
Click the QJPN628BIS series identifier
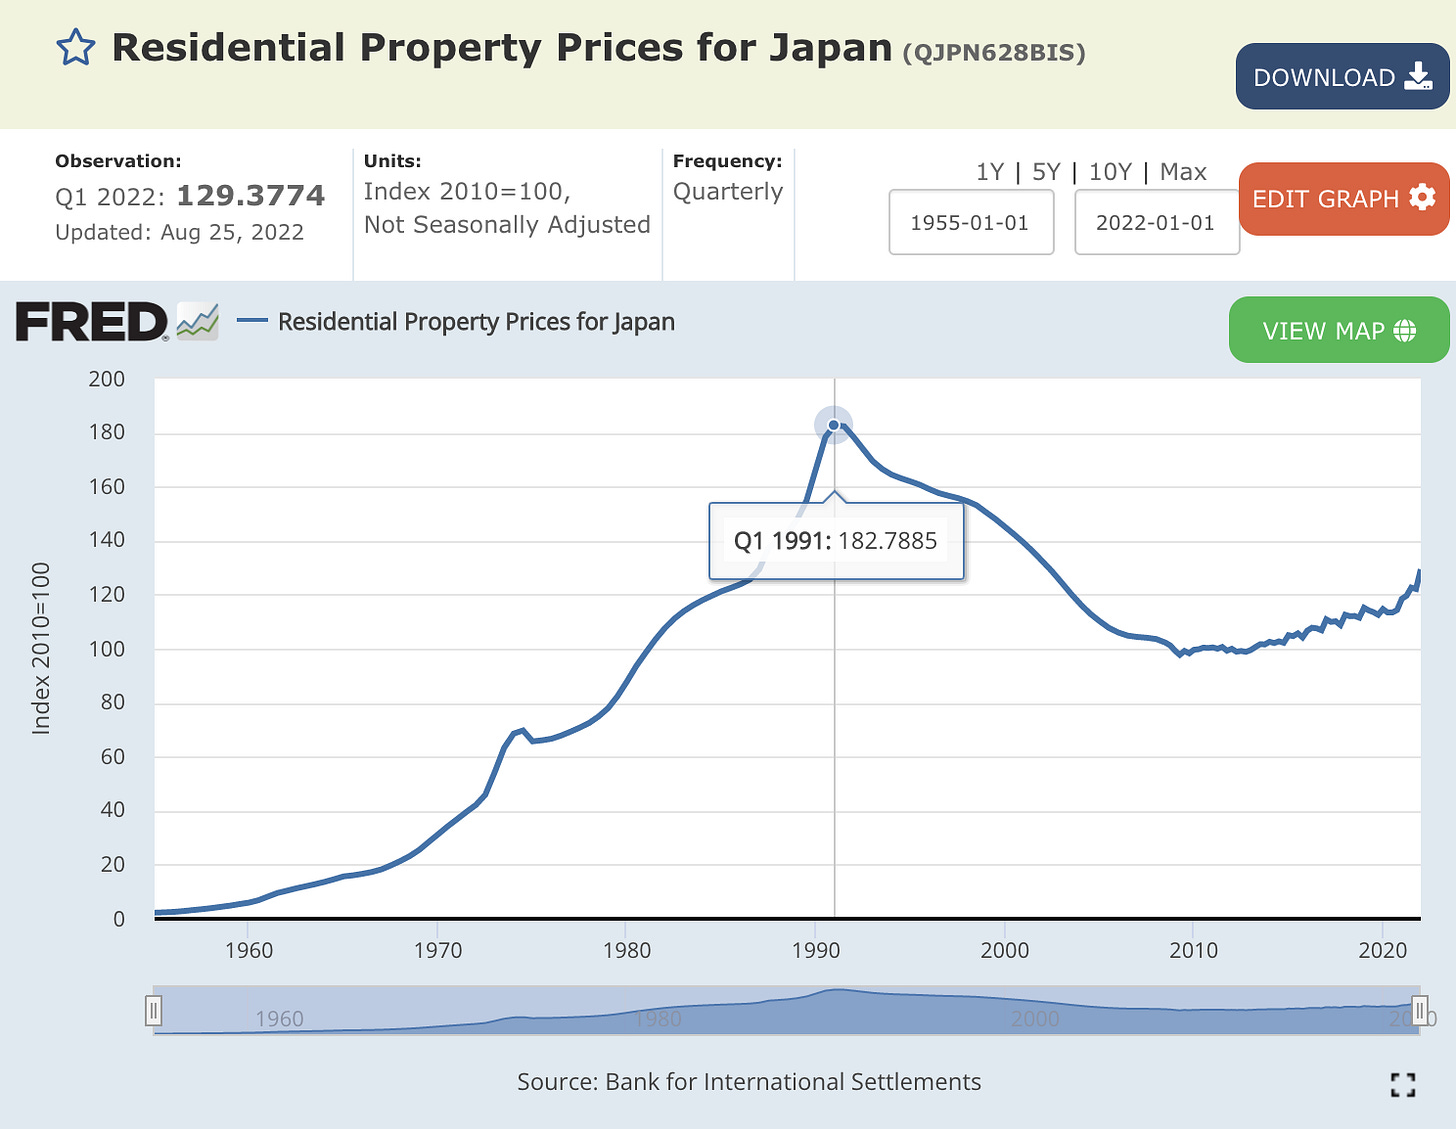tap(995, 53)
